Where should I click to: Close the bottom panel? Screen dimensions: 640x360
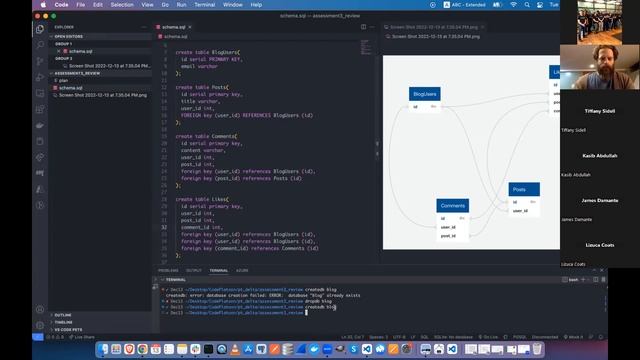coord(602,270)
